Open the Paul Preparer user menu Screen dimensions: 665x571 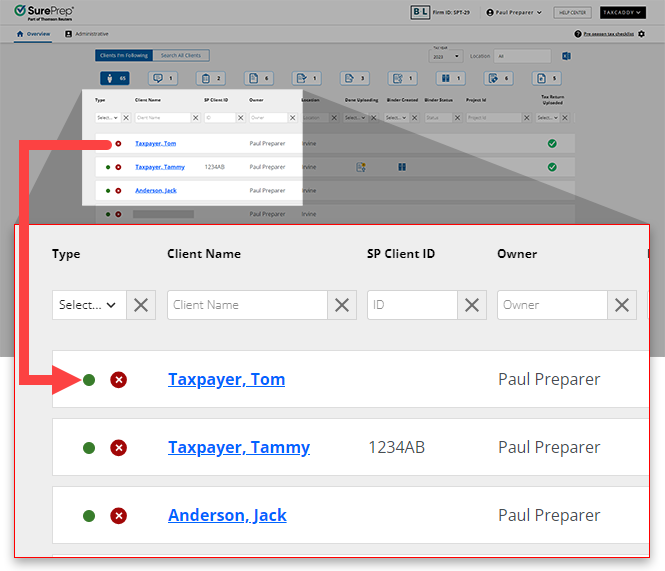coord(514,12)
